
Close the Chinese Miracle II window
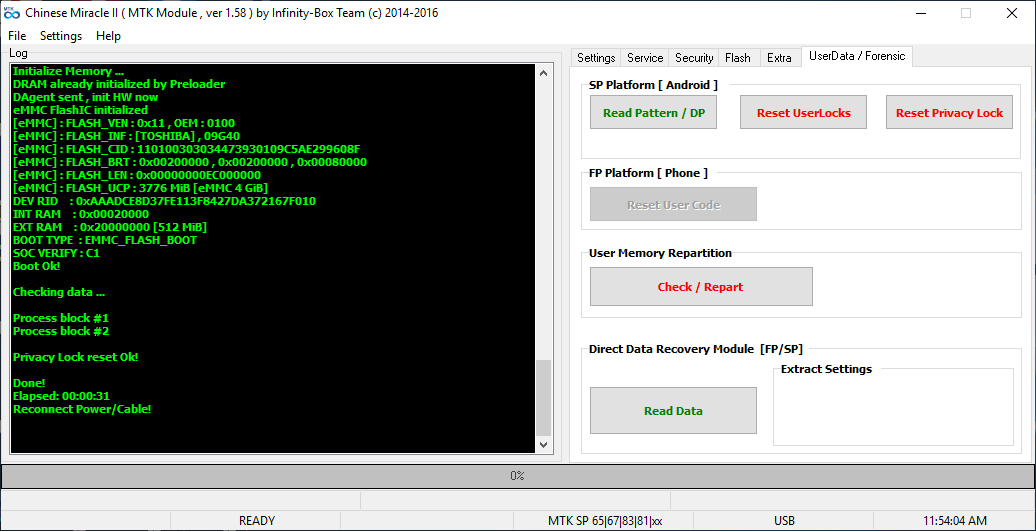[1011, 13]
